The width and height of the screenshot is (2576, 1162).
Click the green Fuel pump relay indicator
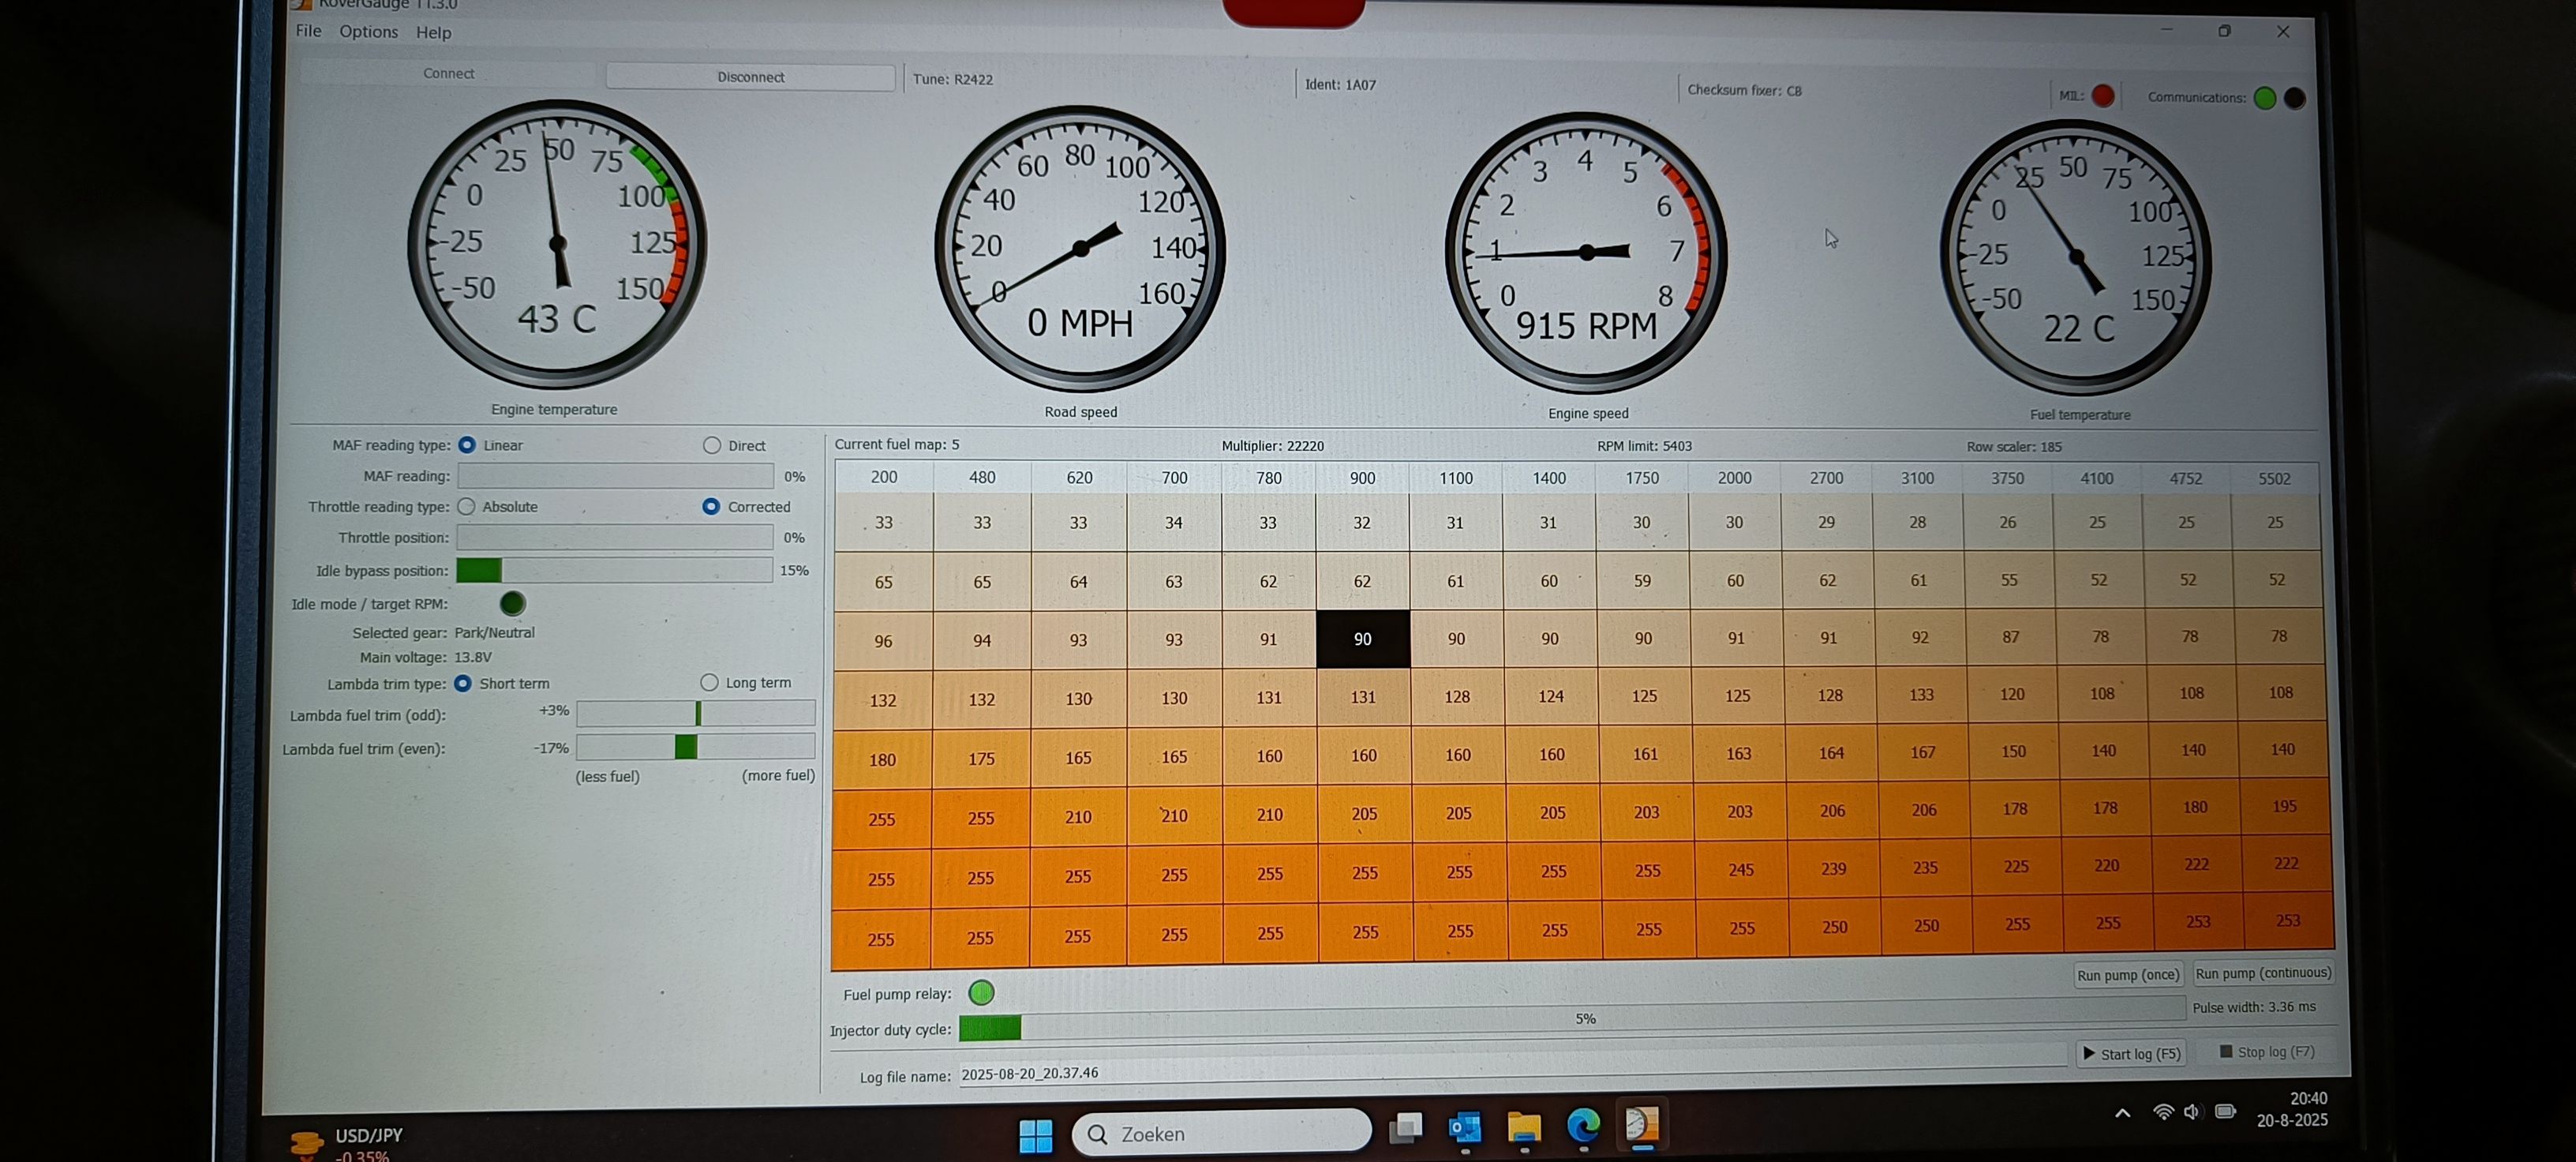[x=981, y=992]
